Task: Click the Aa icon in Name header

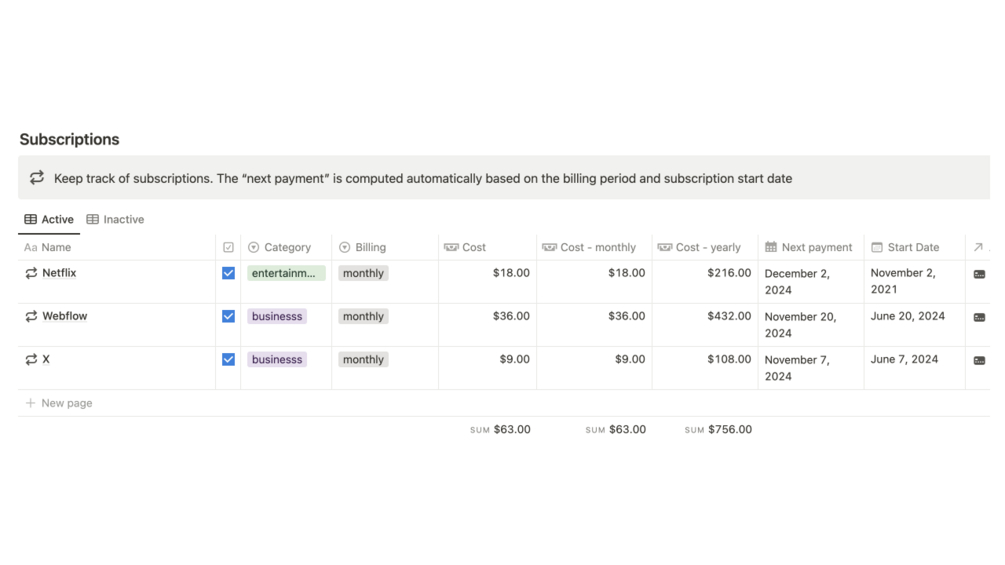Action: 30,247
